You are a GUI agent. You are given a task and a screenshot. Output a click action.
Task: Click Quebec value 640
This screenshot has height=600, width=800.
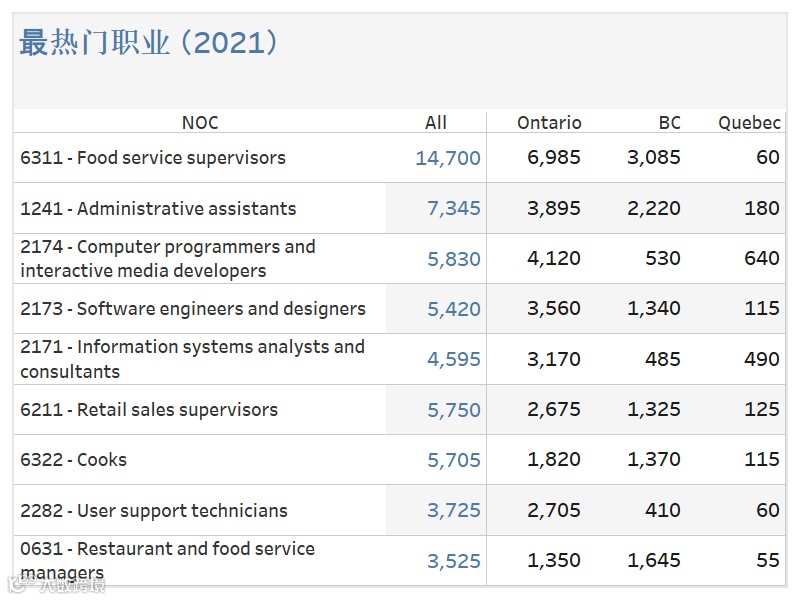762,258
